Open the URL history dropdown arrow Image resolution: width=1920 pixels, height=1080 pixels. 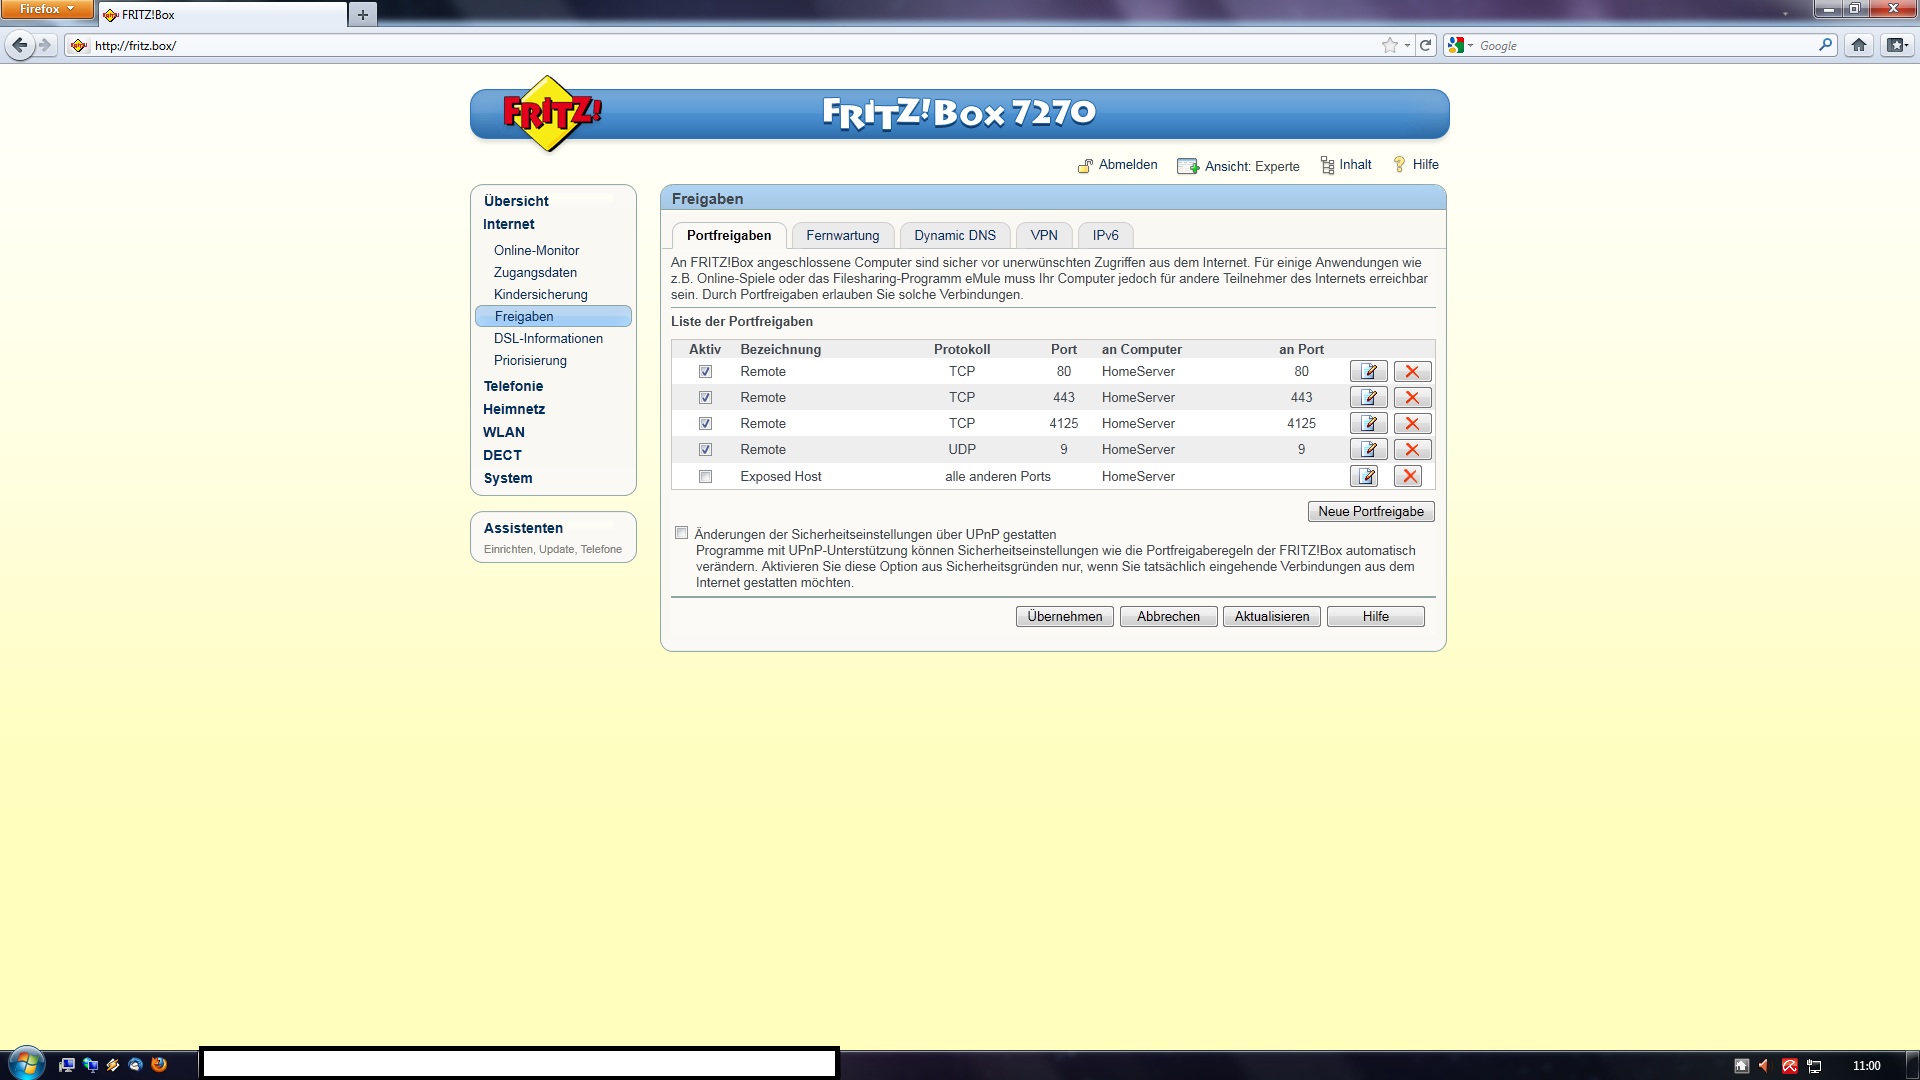click(1407, 45)
